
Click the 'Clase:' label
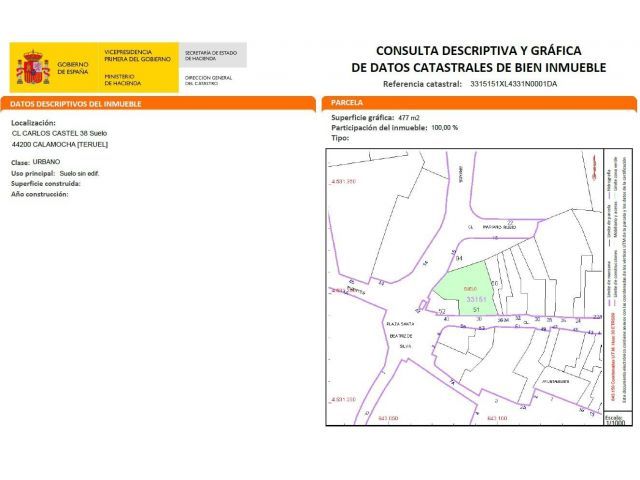pos(20,162)
